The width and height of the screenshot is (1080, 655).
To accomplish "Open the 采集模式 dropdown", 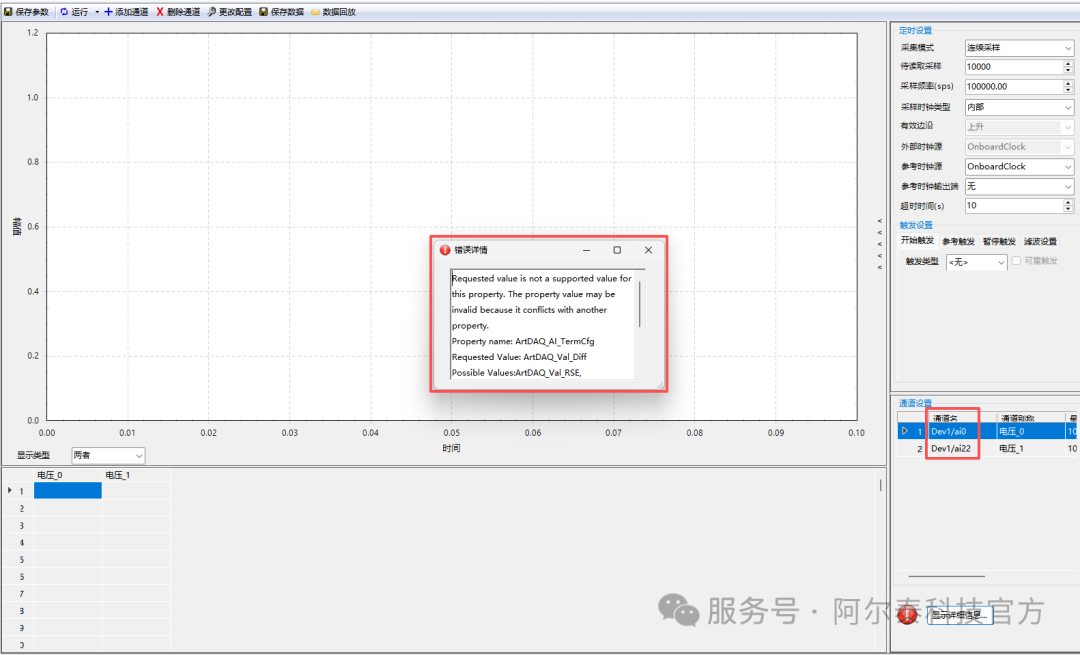I will coord(1019,48).
